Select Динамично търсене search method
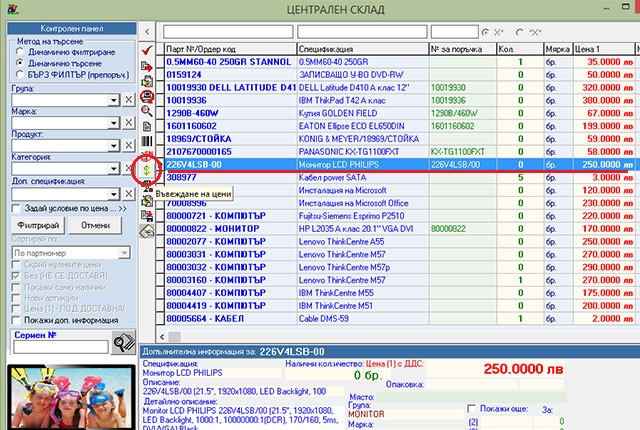Image resolution: width=640 pixels, height=430 pixels. (20, 63)
